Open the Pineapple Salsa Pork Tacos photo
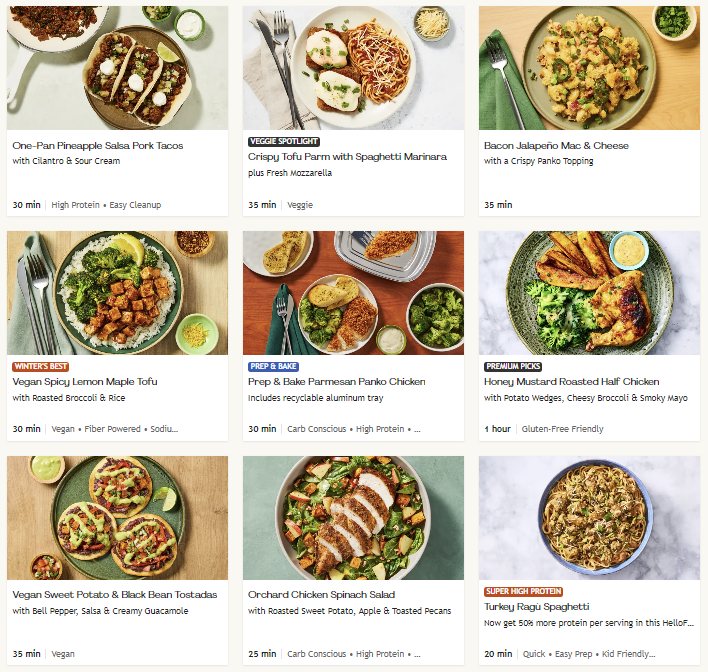The width and height of the screenshot is (708, 672). 117,68
